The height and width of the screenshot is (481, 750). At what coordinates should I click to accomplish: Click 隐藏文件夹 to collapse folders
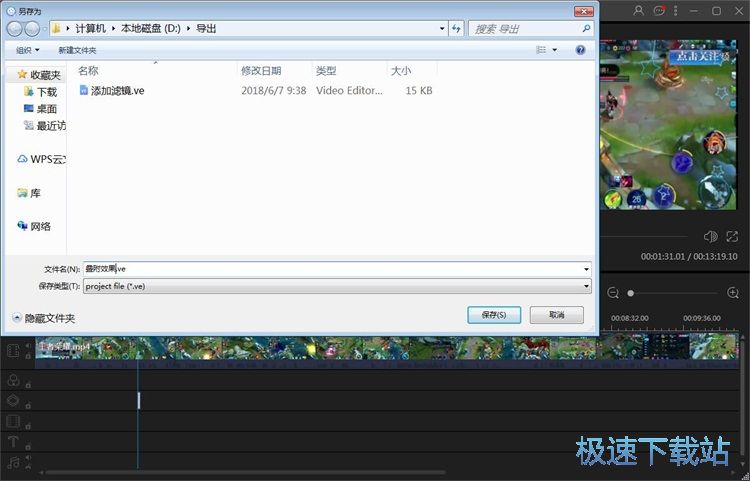click(x=44, y=318)
